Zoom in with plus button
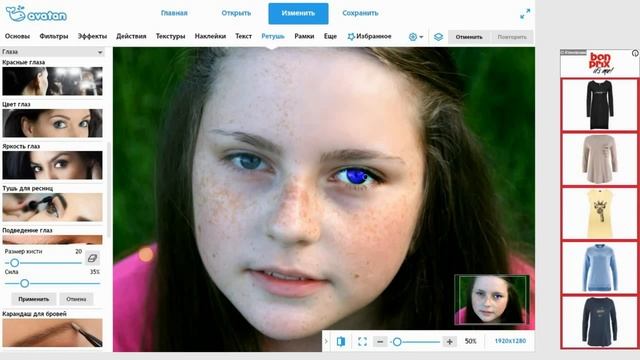Viewport: 640px width, 360px height. (x=449, y=341)
